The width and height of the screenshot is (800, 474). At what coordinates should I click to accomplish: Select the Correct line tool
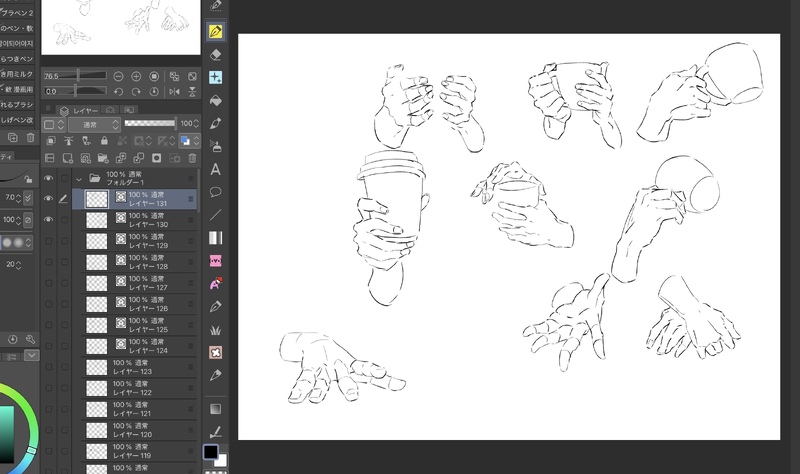[215, 432]
